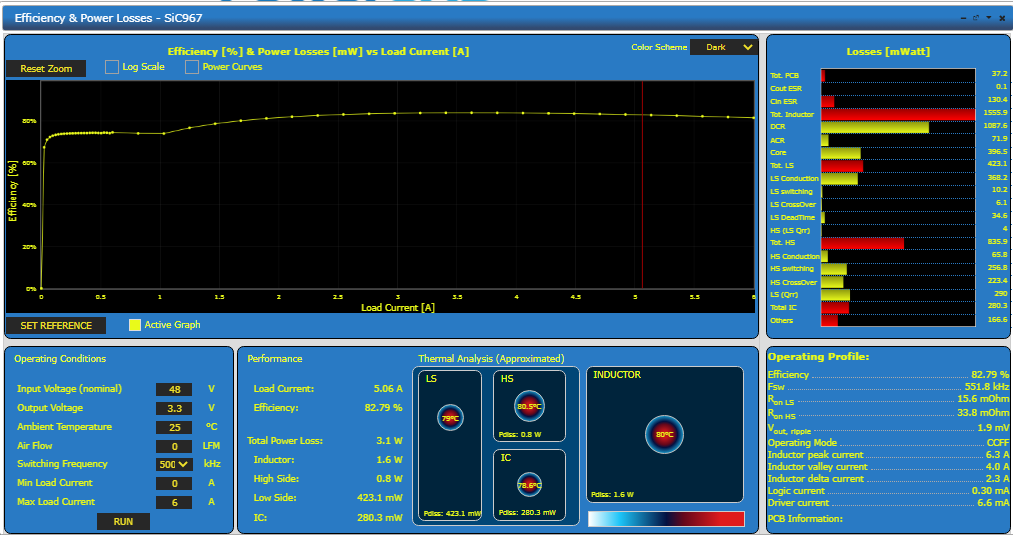Click the Core loss yellow bar
This screenshot has width=1013, height=535.
(x=841, y=153)
